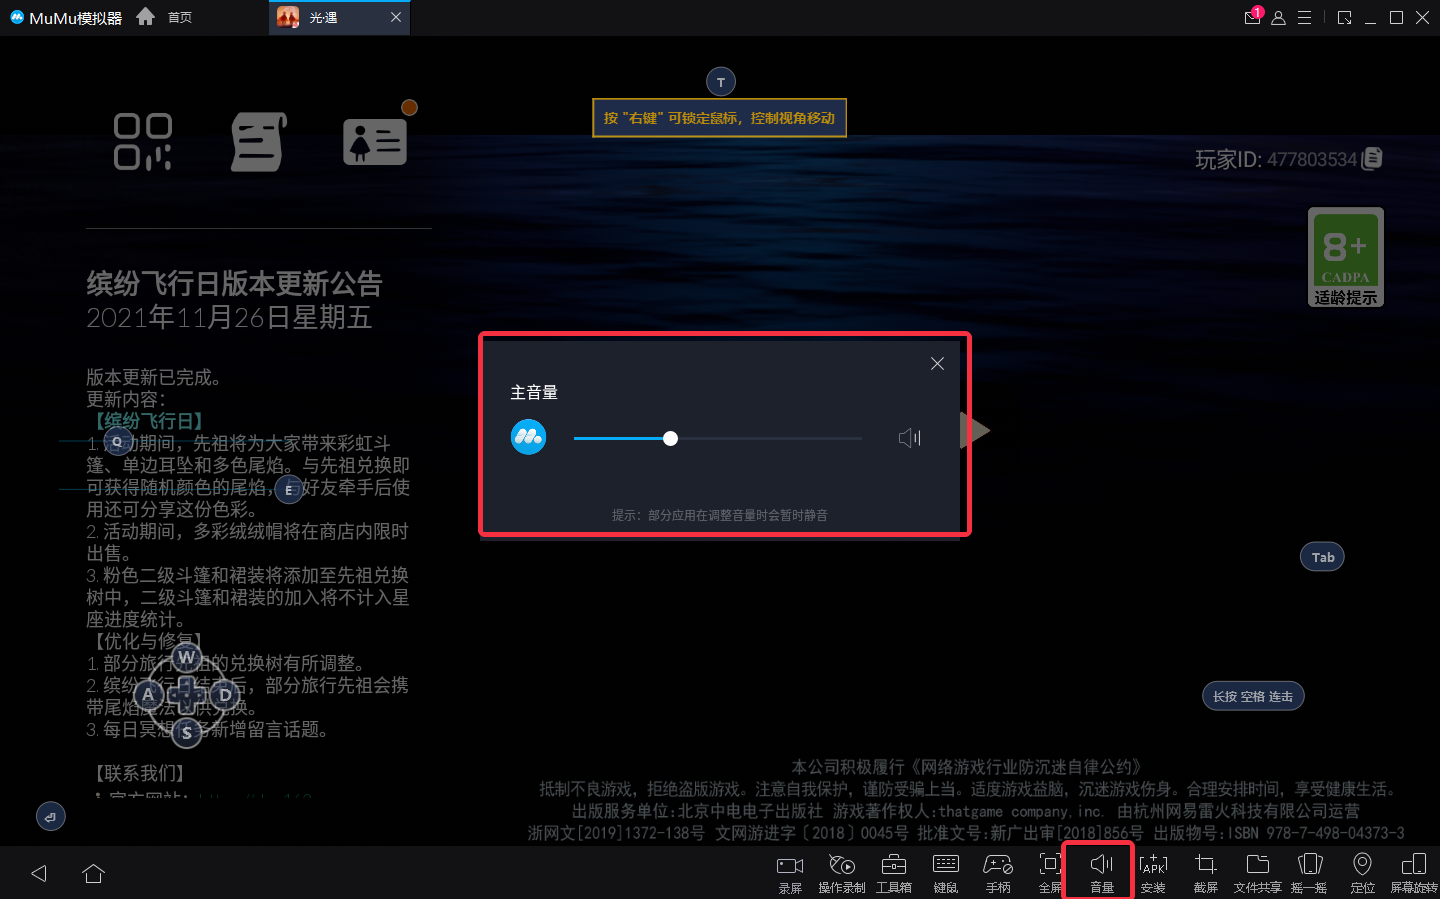1440x899 pixels.
Task: Click the MuMu模拟器 logo in title bar
Action: [66, 18]
